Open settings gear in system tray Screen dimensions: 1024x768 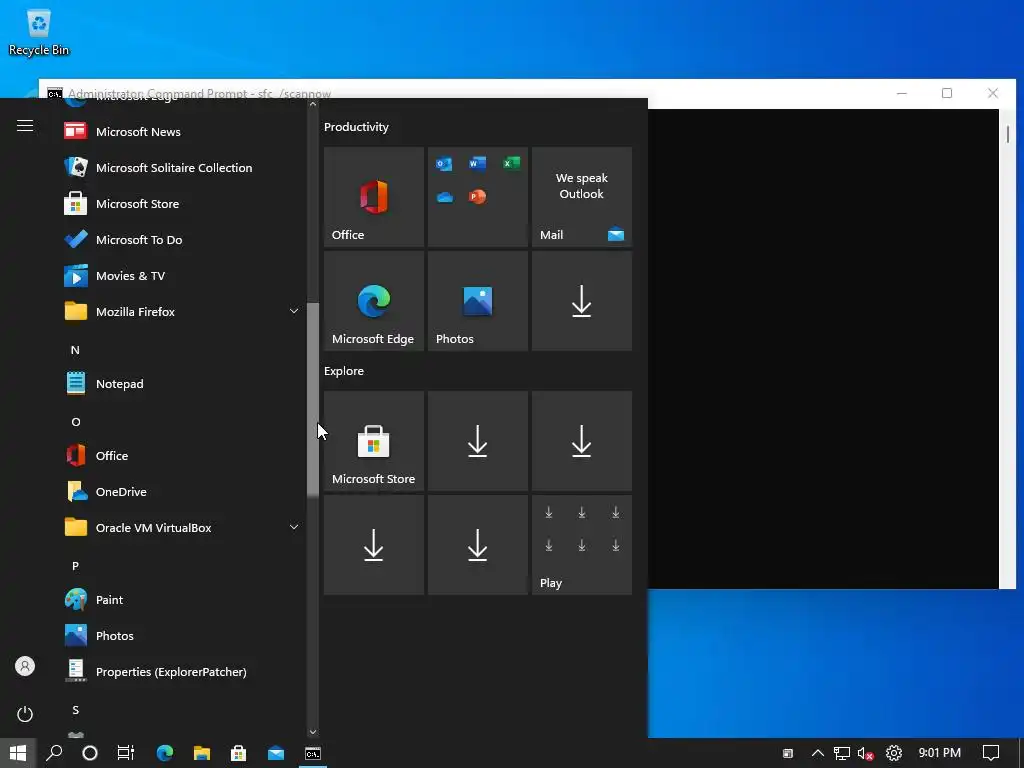(x=893, y=753)
